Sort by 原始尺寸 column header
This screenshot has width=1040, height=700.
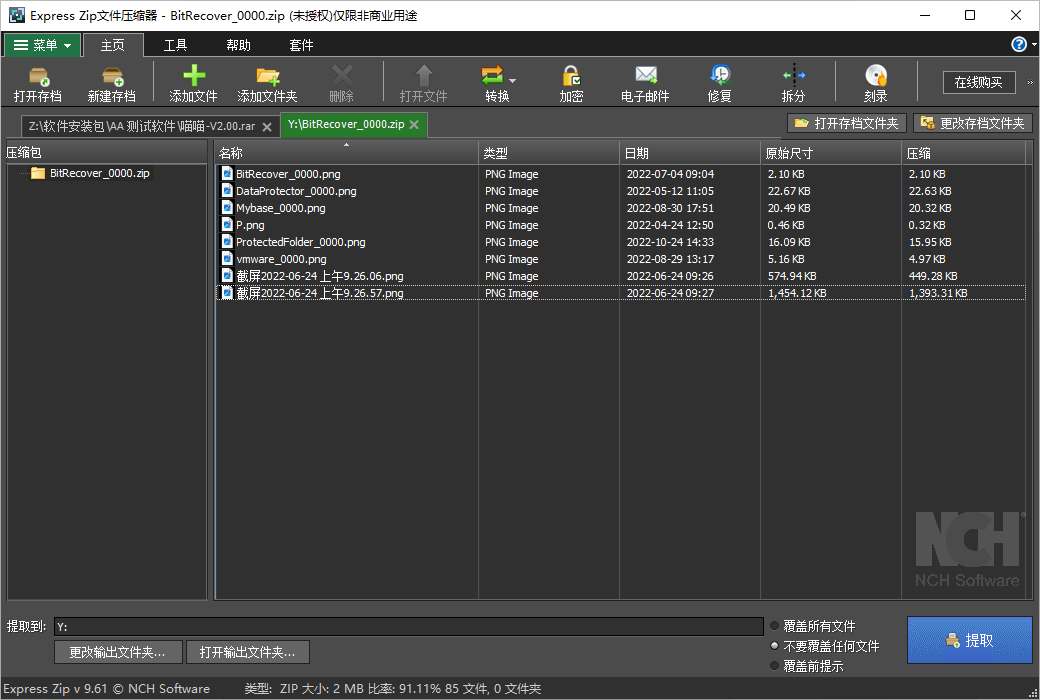[x=831, y=153]
